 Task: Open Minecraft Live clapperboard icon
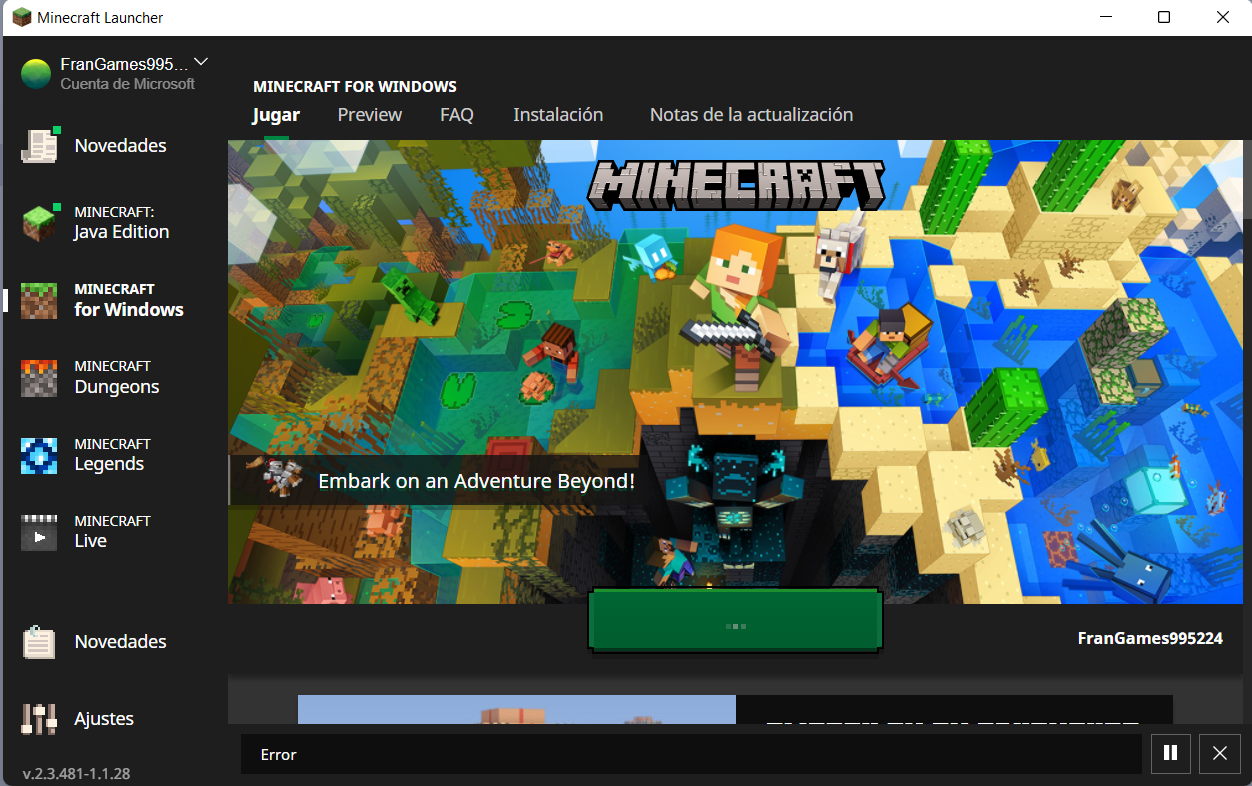pos(40,532)
